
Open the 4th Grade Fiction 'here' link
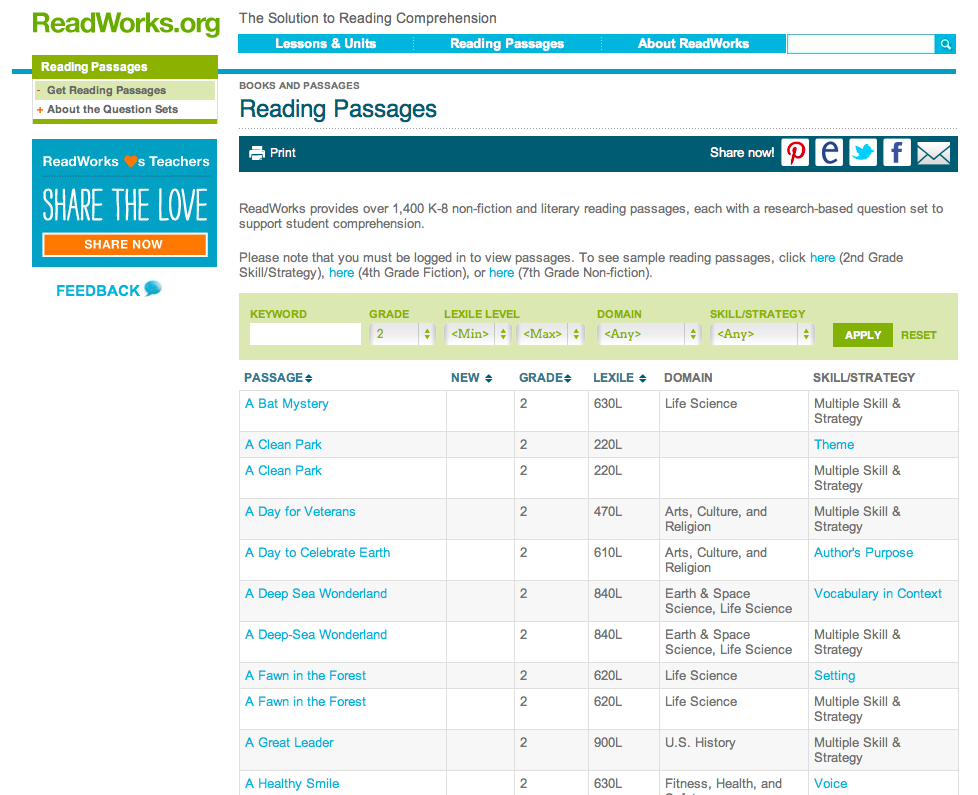[341, 272]
